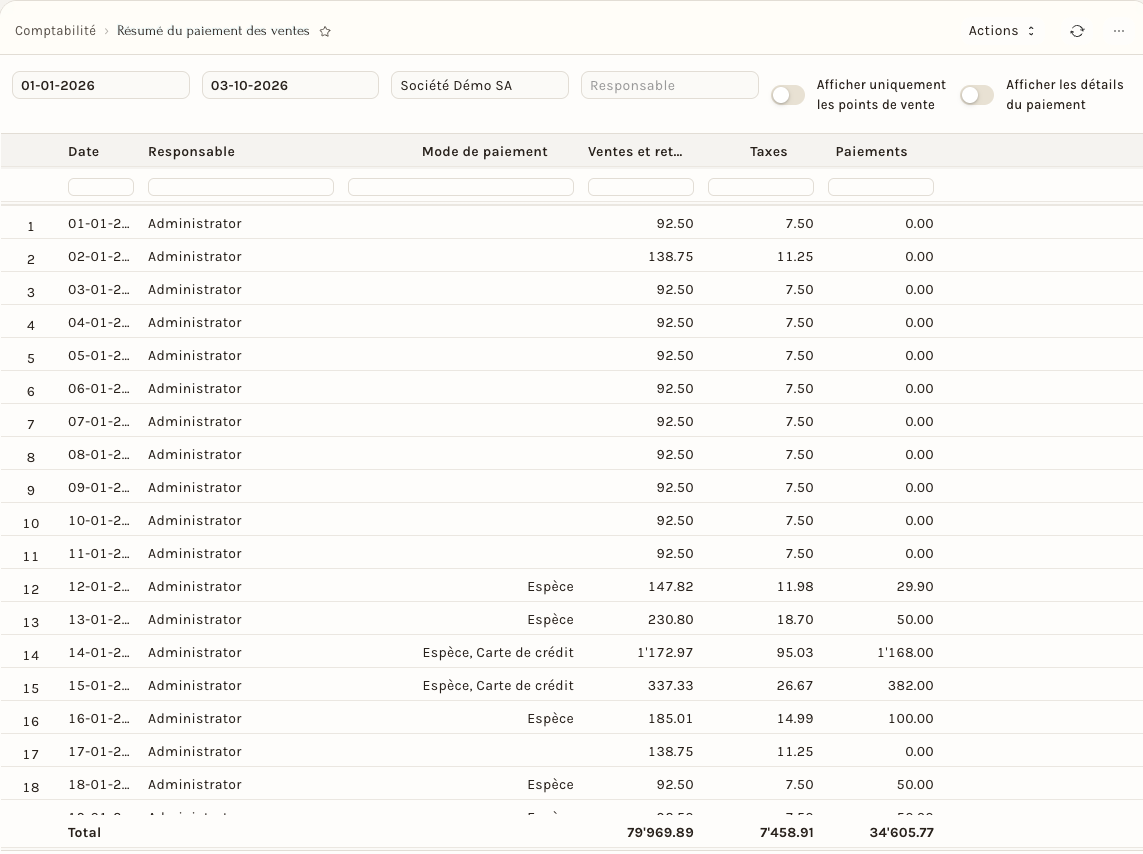Sort by the Paiements column header
The height and width of the screenshot is (854, 1143).
[x=871, y=152]
